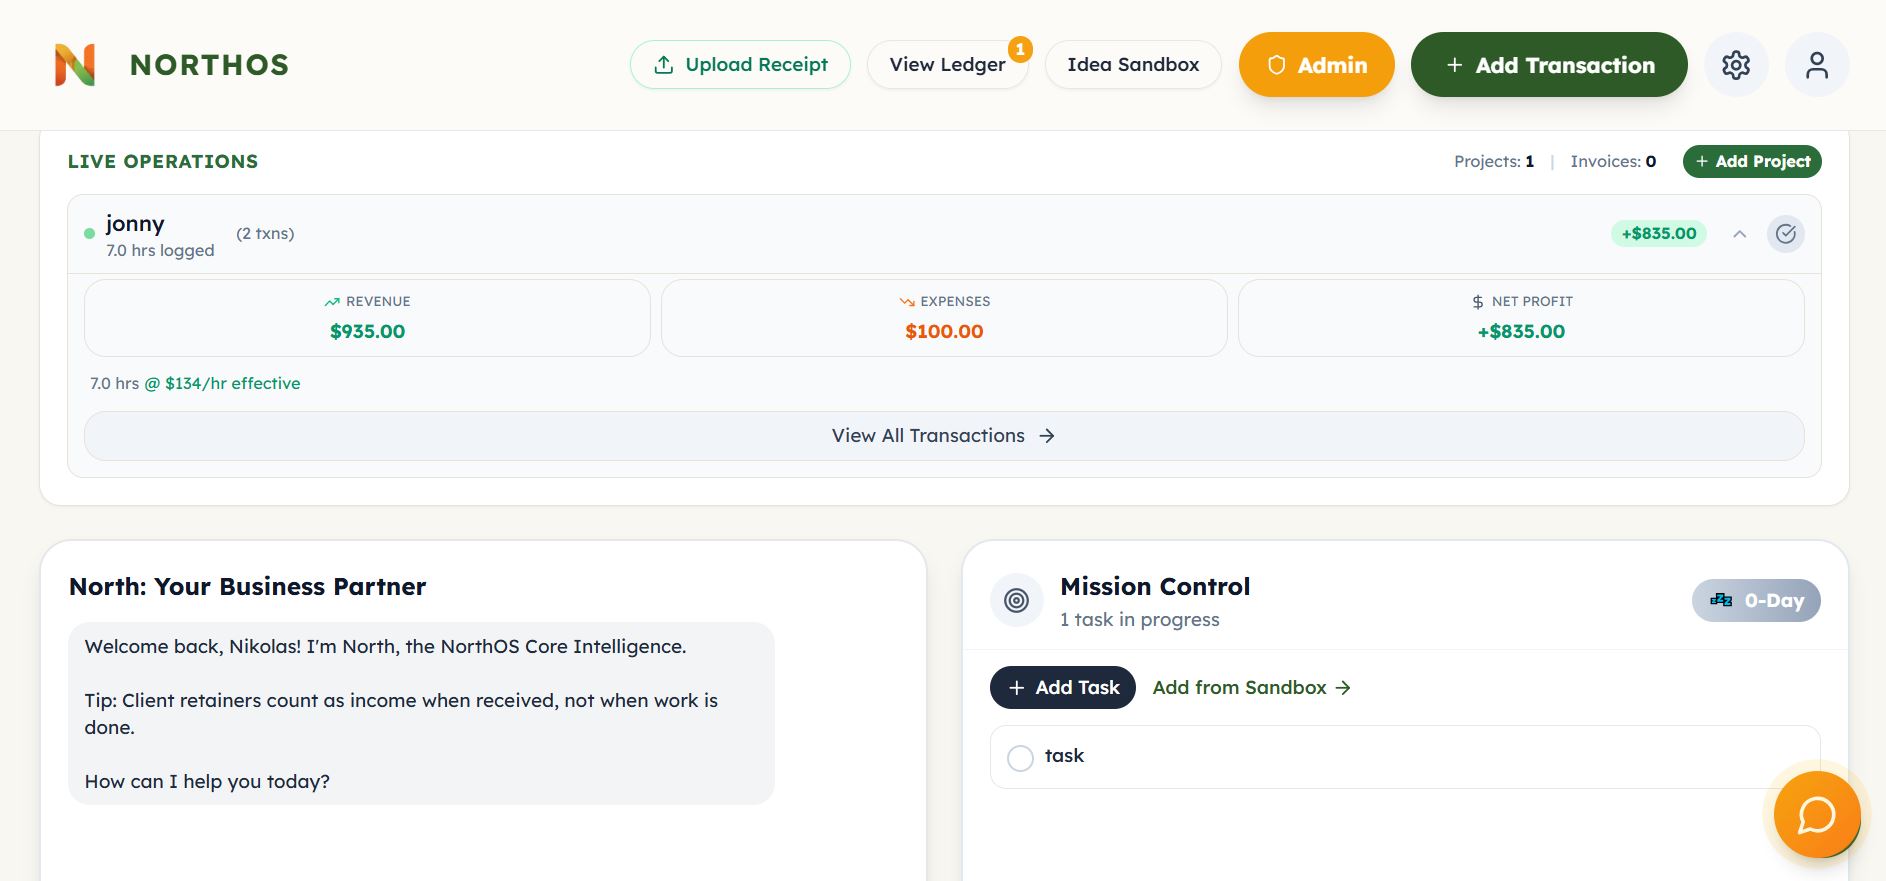1886x881 pixels.
Task: Click the Mission Control target icon
Action: 1016,600
